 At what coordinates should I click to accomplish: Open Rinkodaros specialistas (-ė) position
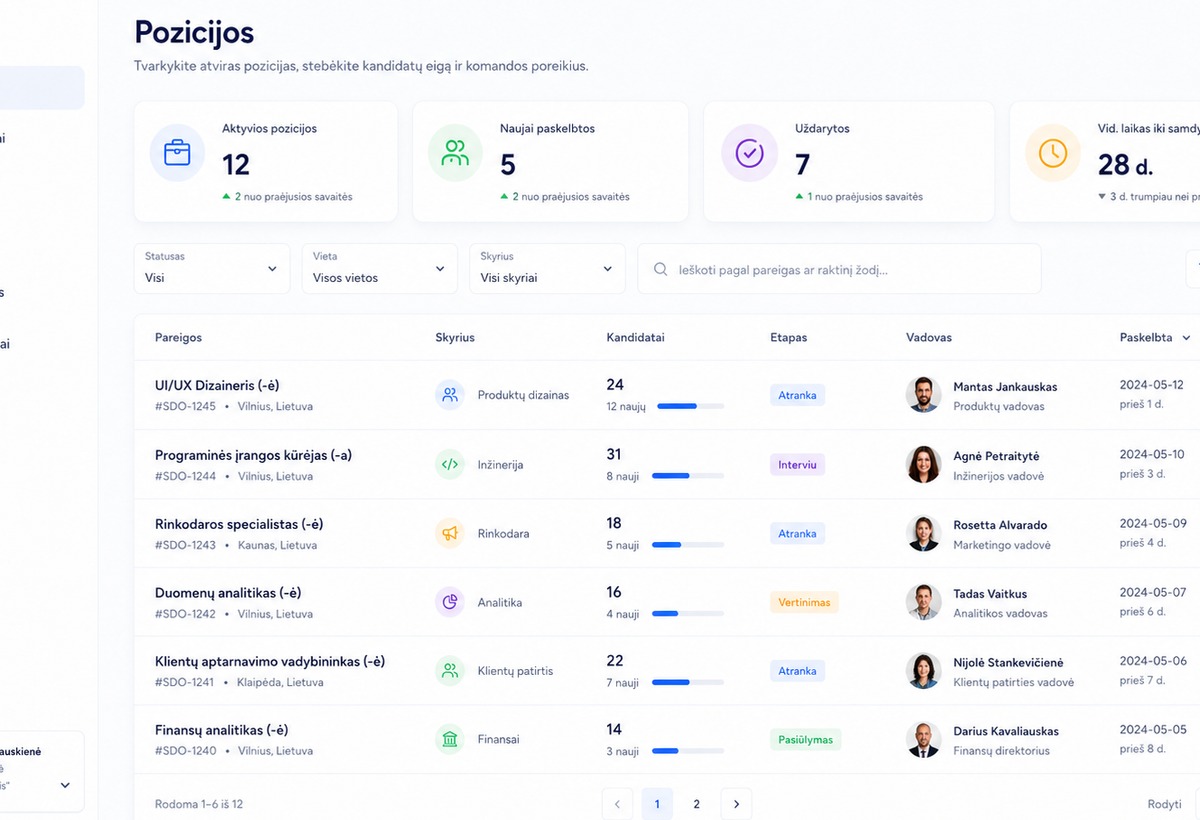click(239, 524)
